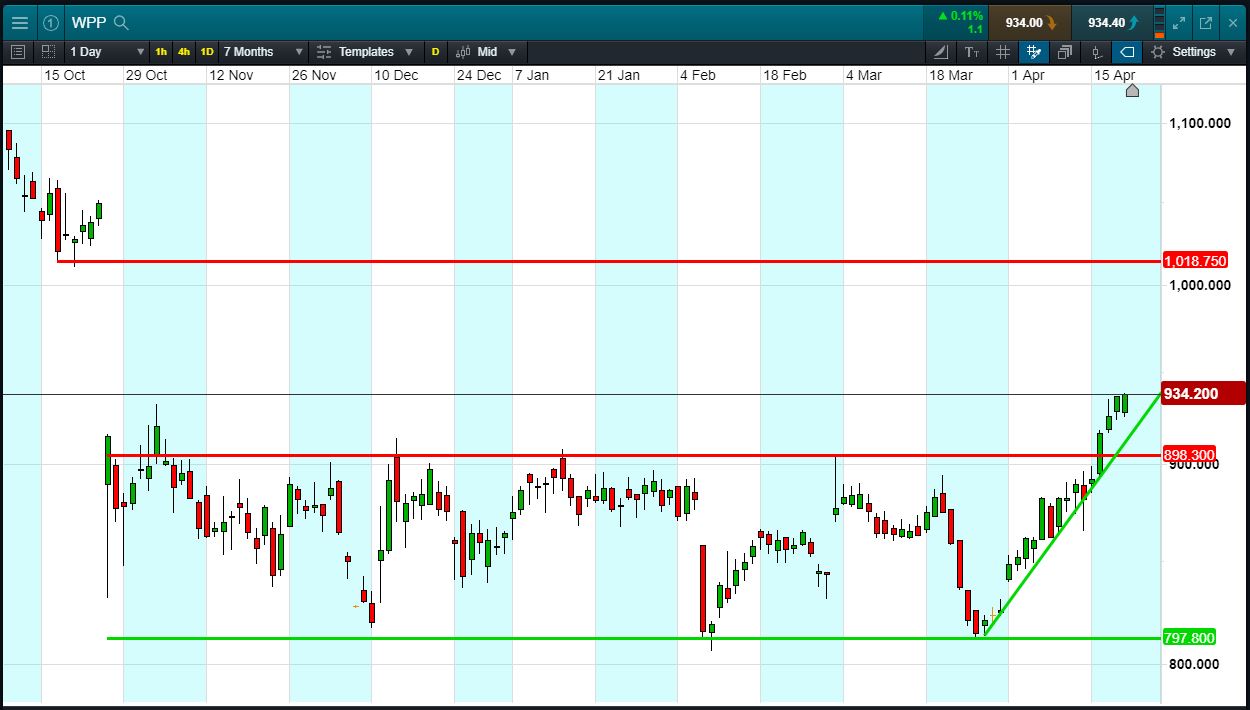Click the 29 Oct date label
The width and height of the screenshot is (1250, 710).
pyautogui.click(x=147, y=75)
